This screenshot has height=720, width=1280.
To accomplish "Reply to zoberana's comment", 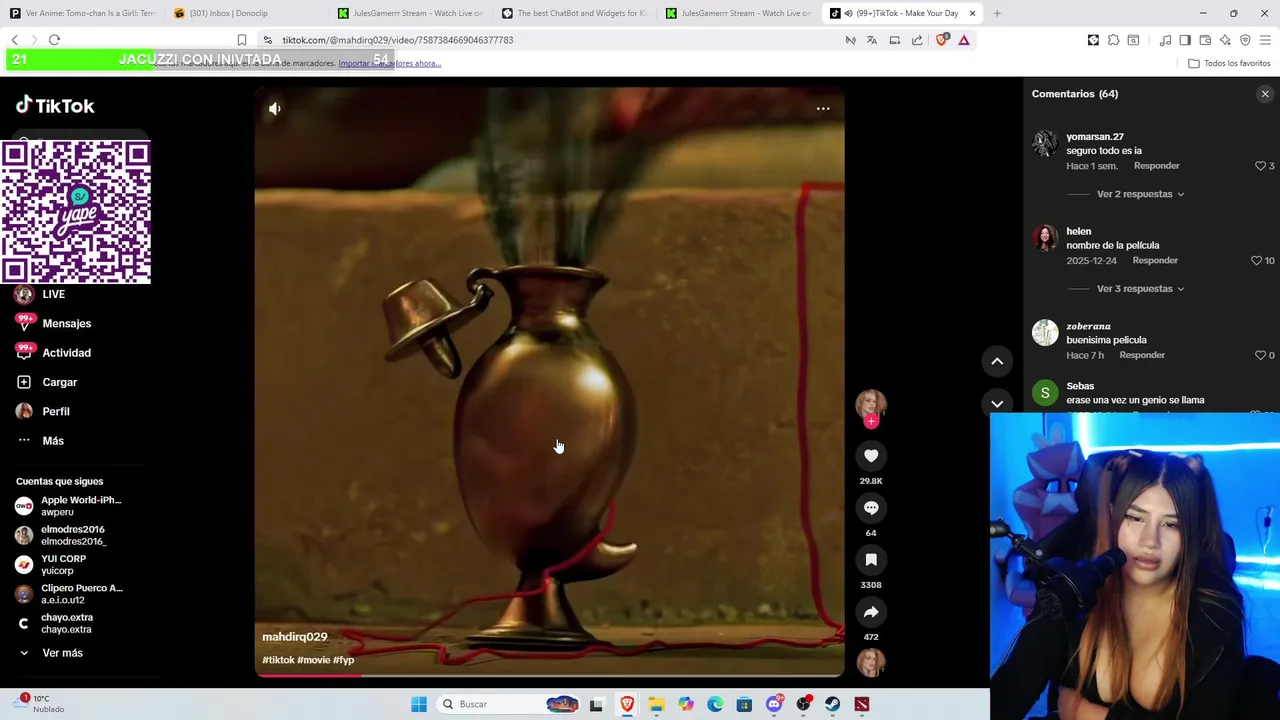I will (1142, 355).
